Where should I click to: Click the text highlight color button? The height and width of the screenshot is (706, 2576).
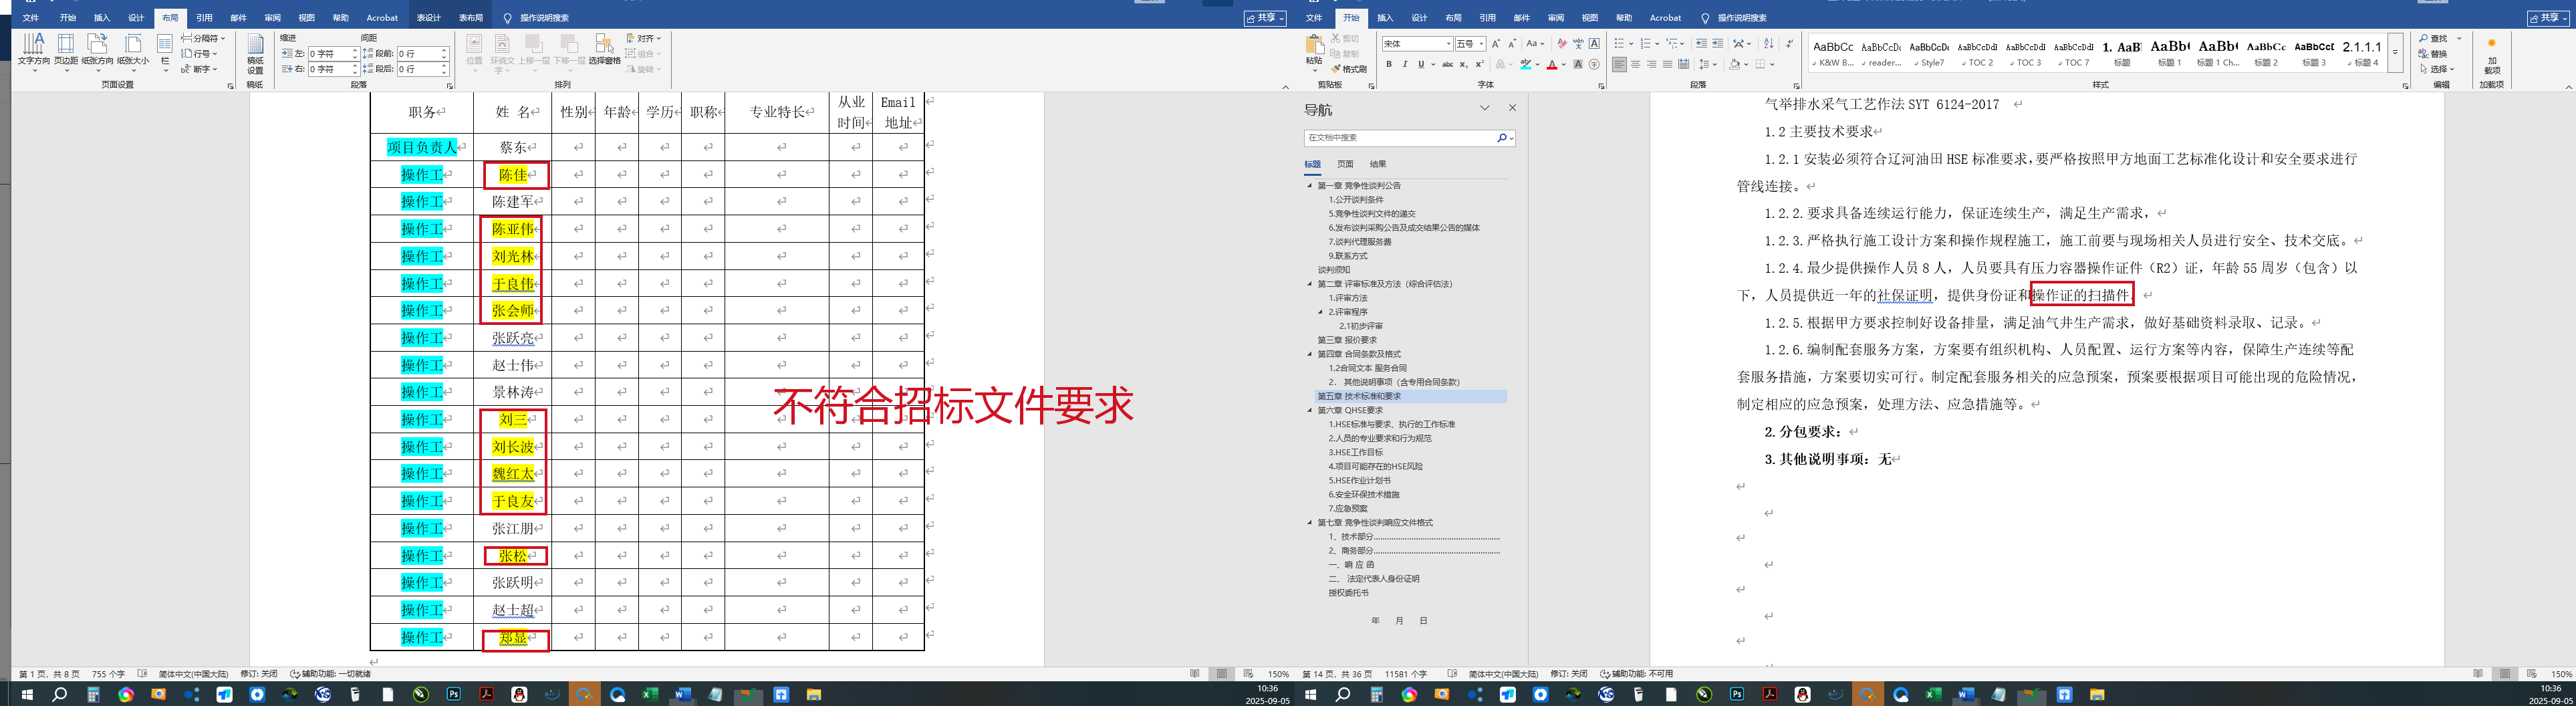(1525, 65)
